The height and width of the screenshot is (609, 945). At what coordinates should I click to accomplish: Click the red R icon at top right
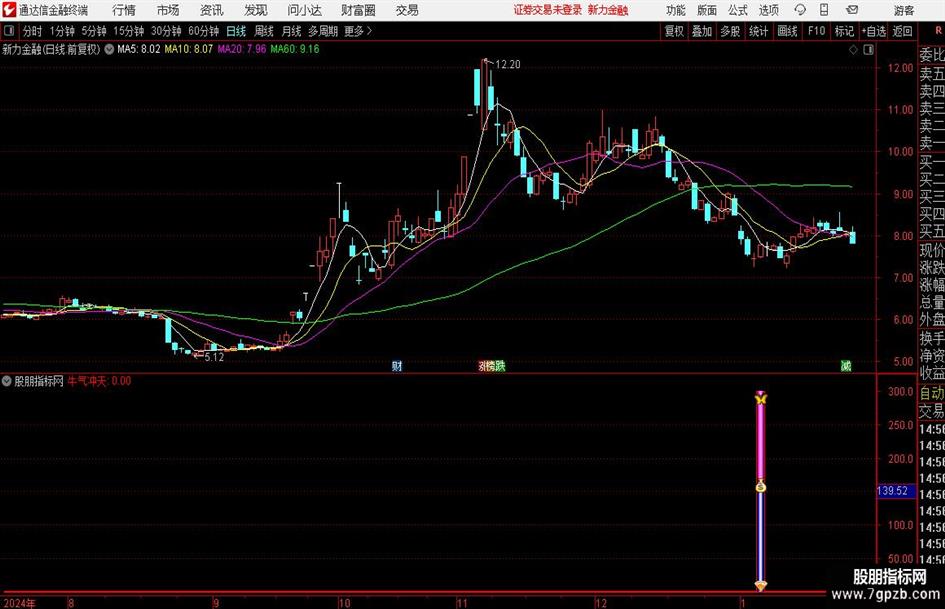pyautogui.click(x=938, y=30)
